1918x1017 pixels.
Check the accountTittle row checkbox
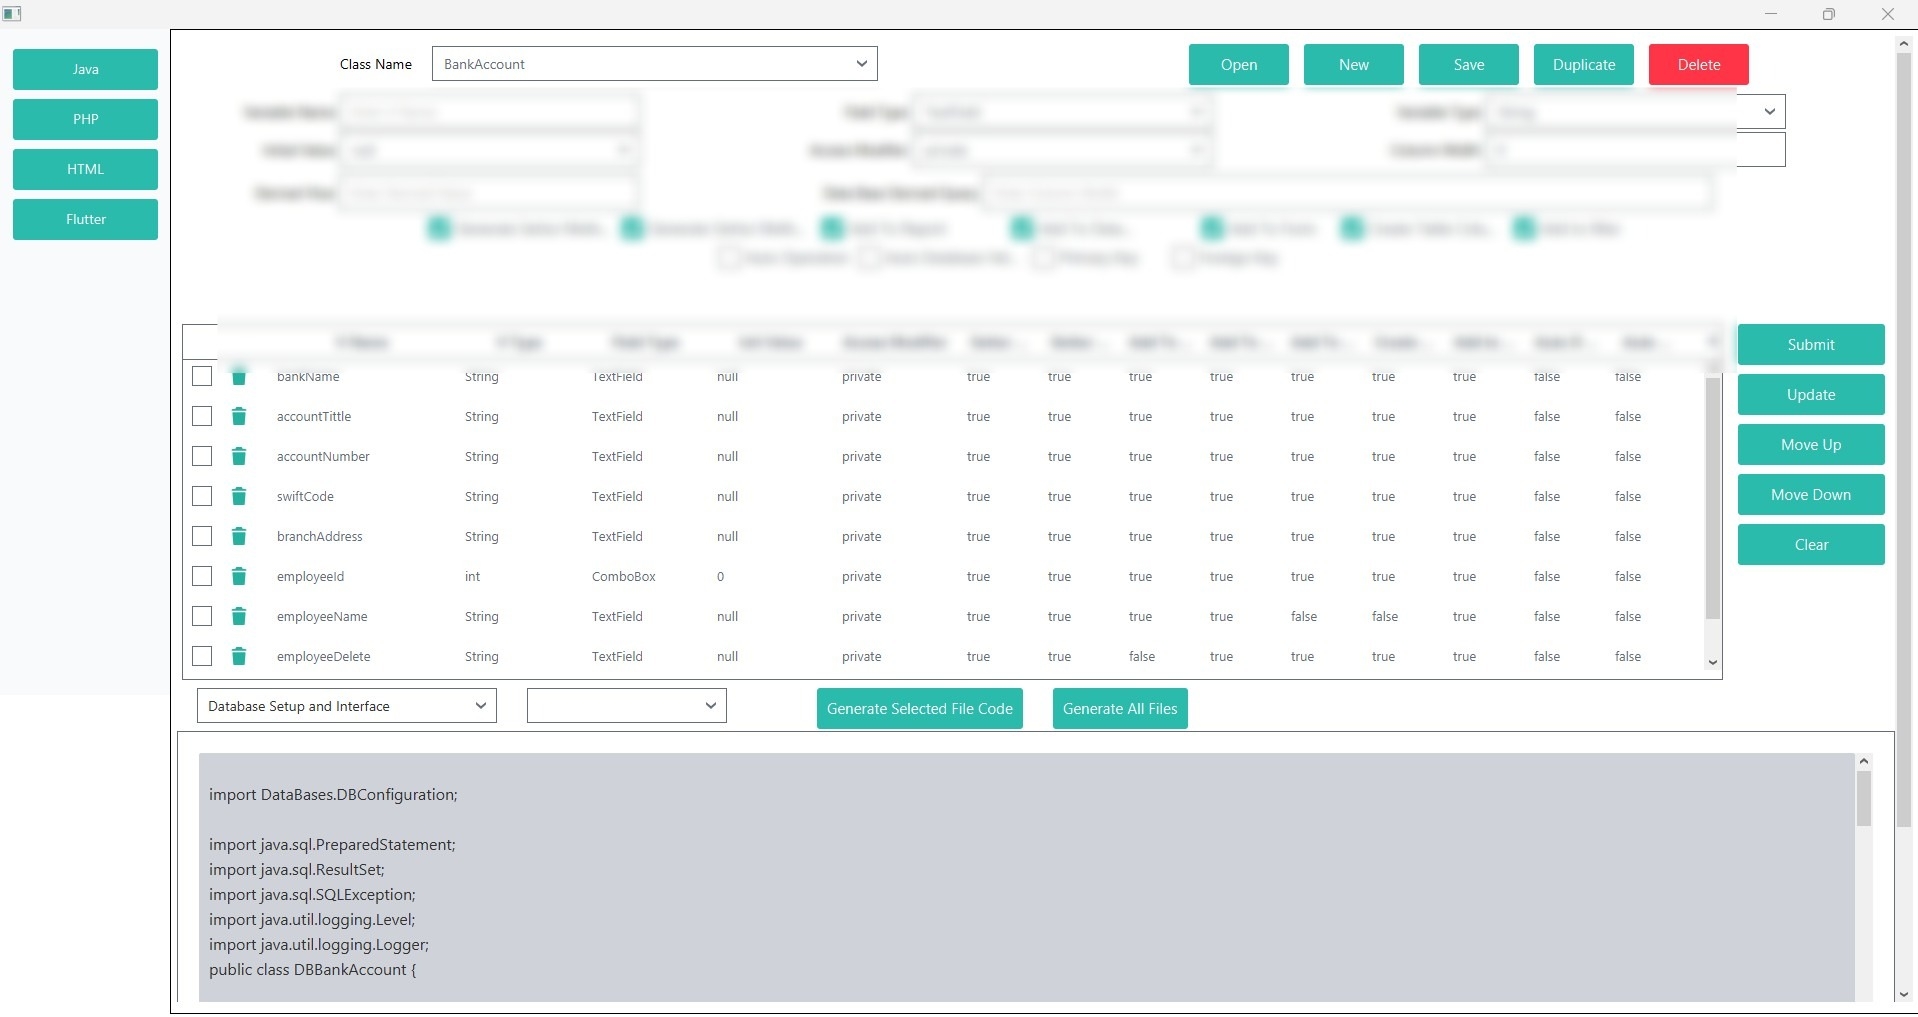tap(202, 416)
